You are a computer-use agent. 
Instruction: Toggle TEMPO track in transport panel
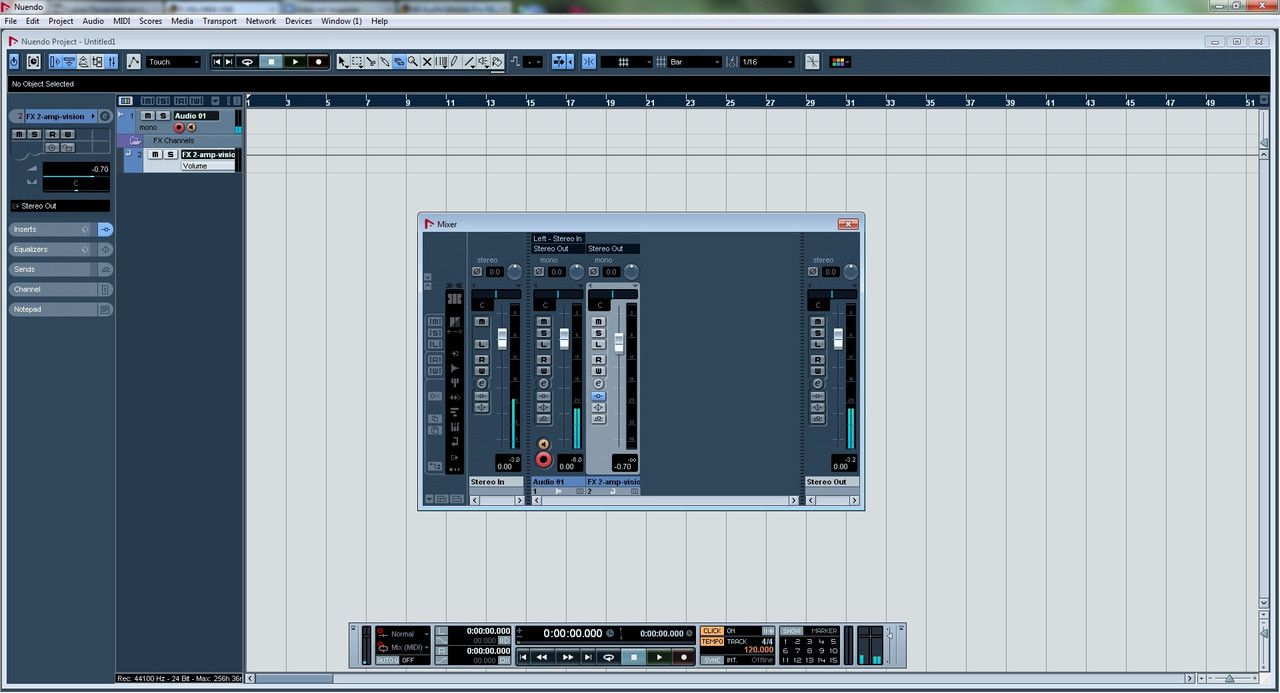click(712, 641)
